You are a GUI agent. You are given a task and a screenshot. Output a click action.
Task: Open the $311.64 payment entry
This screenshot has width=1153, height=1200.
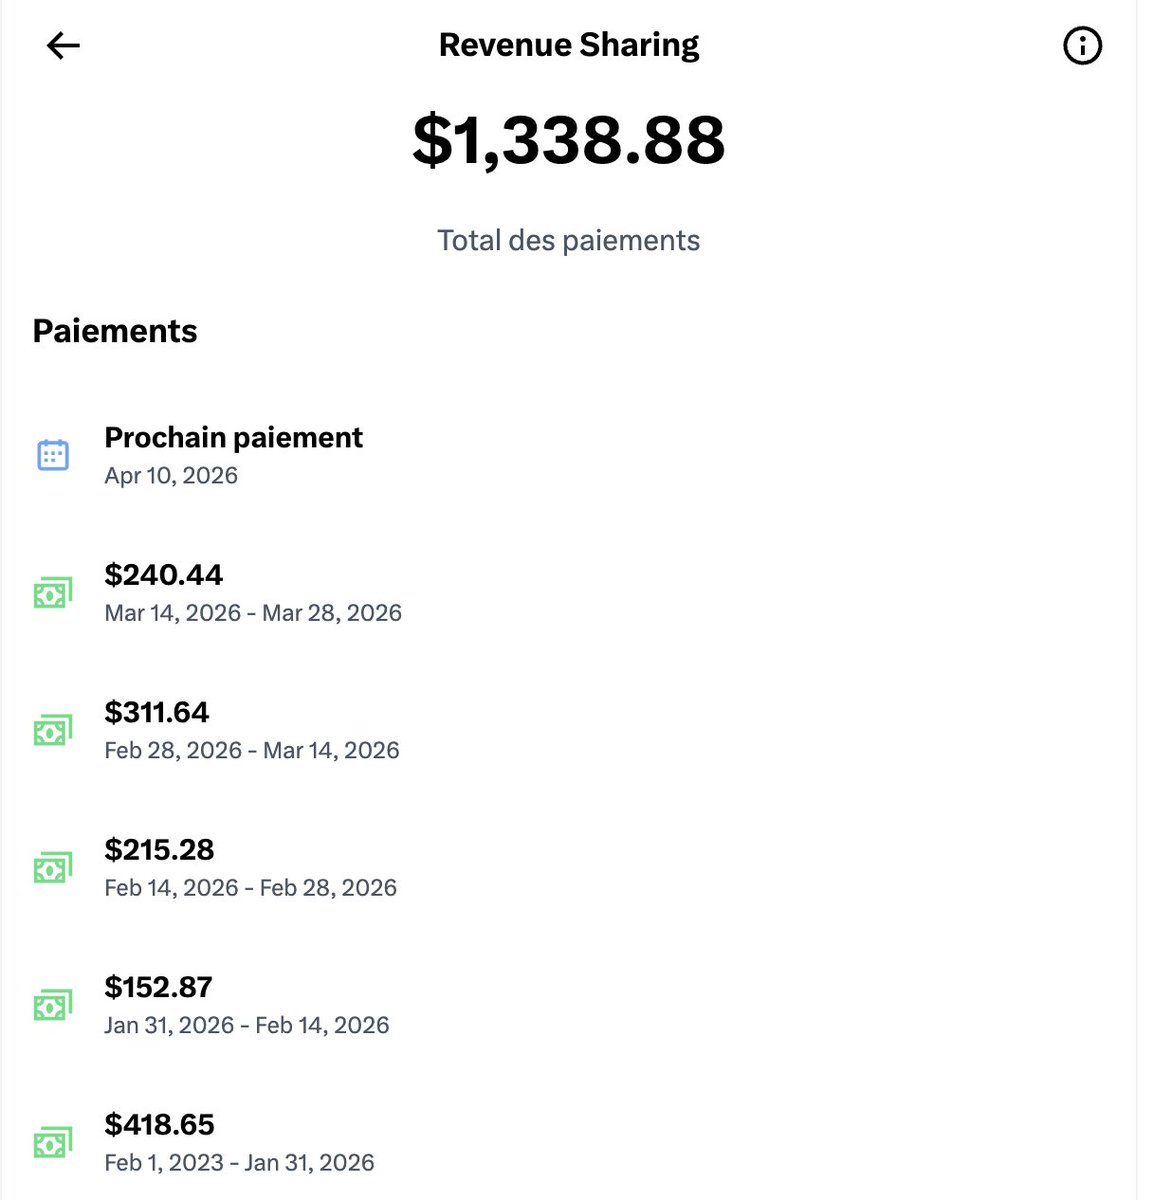click(x=568, y=730)
